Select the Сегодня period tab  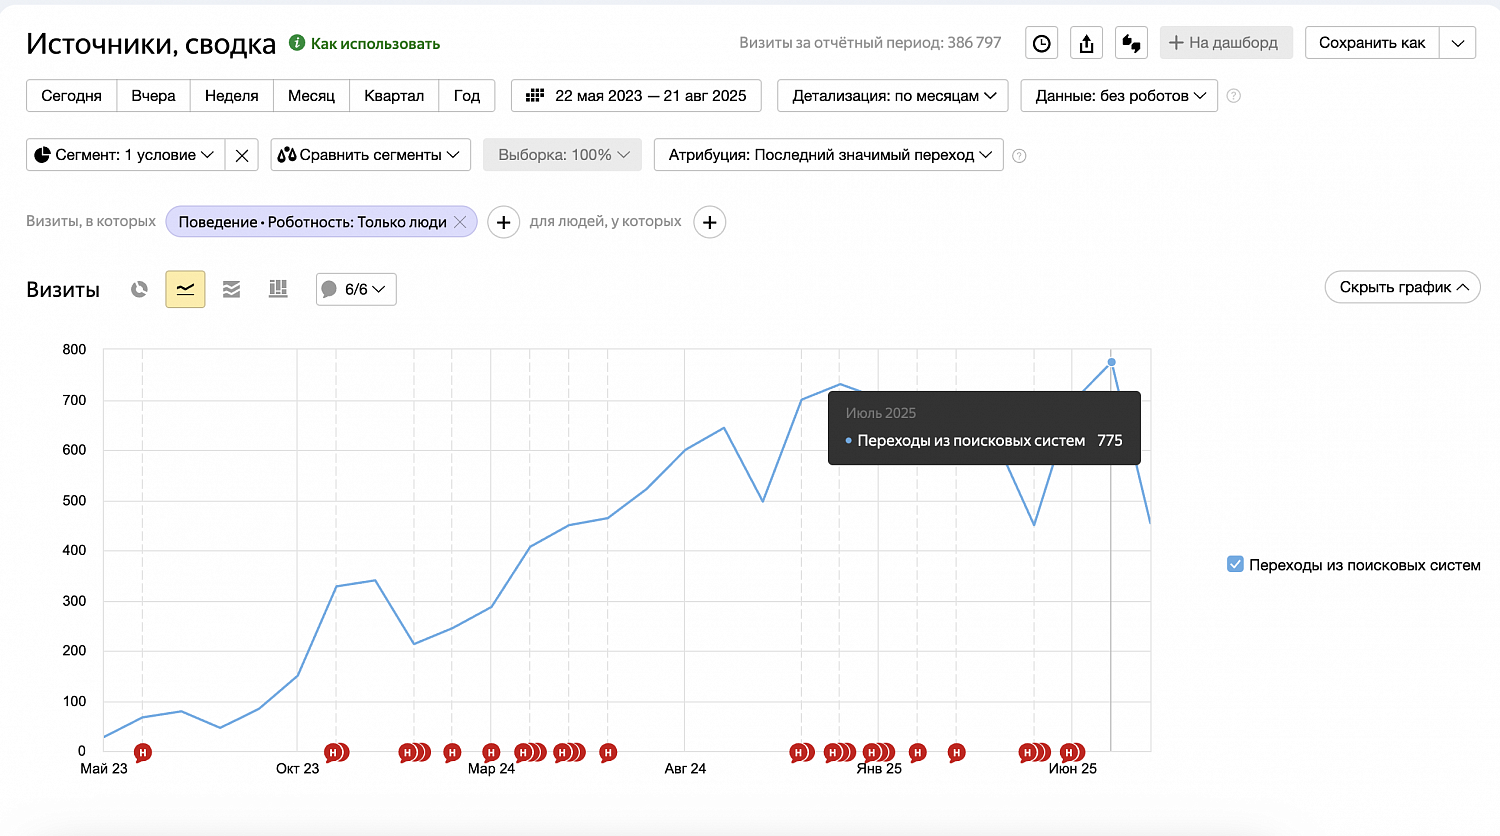click(72, 96)
